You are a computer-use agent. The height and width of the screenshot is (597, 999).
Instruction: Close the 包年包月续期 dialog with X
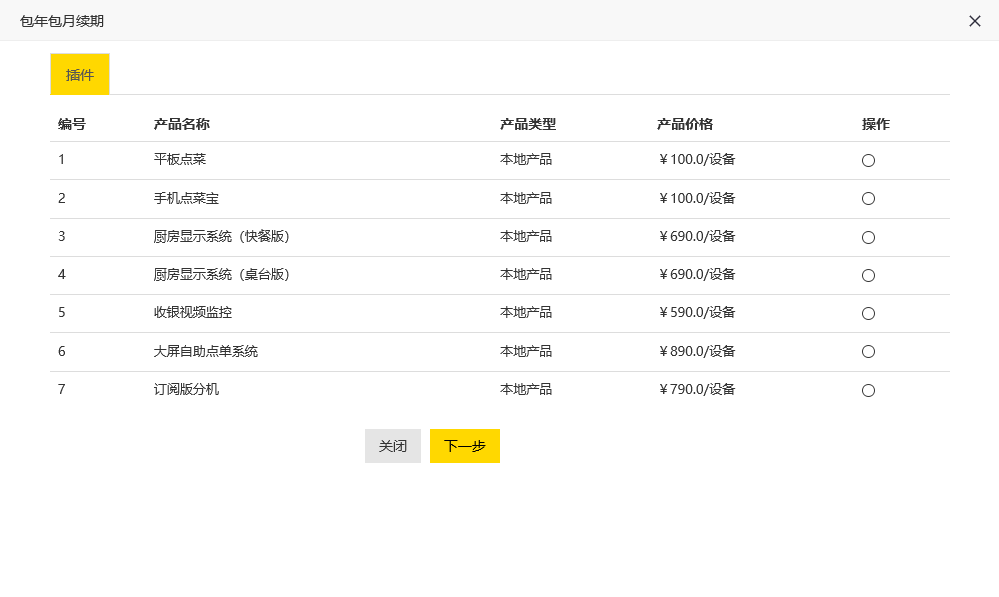974,21
